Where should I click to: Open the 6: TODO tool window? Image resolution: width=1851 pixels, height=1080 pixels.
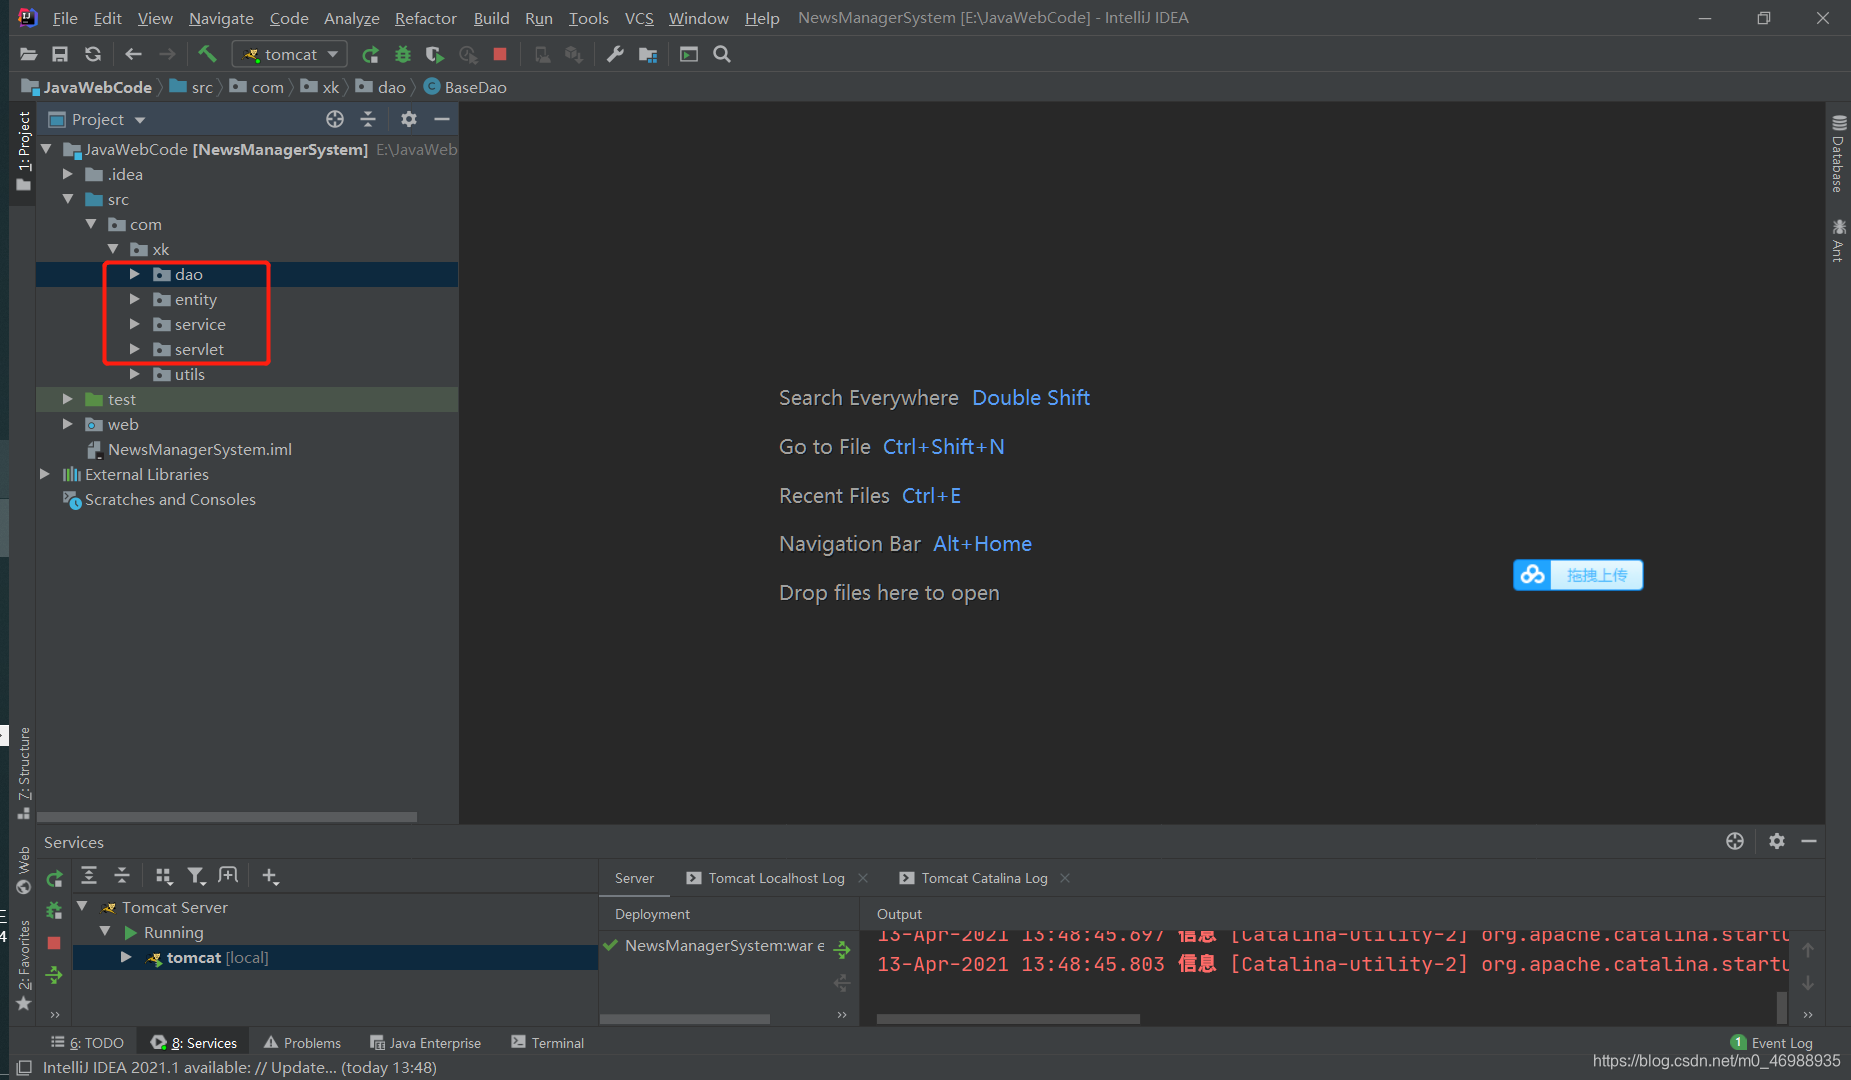pos(87,1042)
